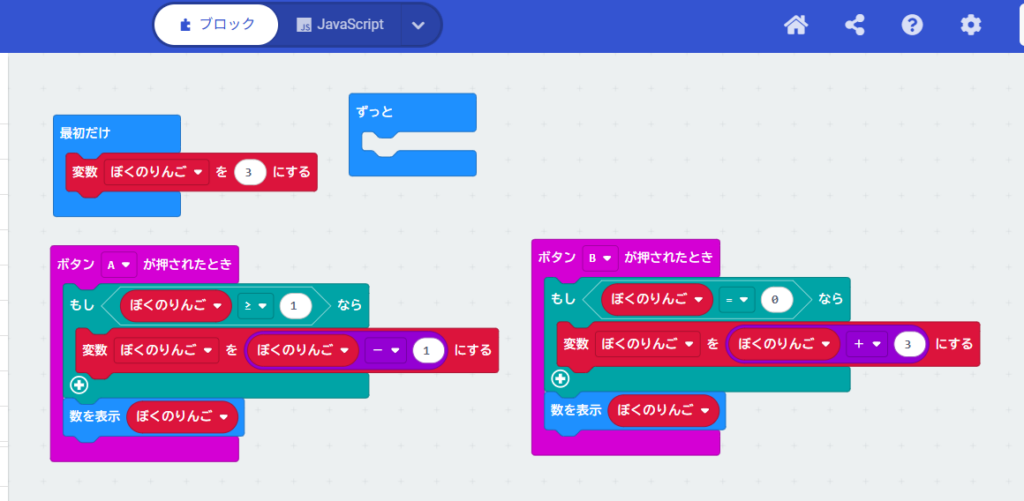Edit the value 1 in subtraction block

428,351
